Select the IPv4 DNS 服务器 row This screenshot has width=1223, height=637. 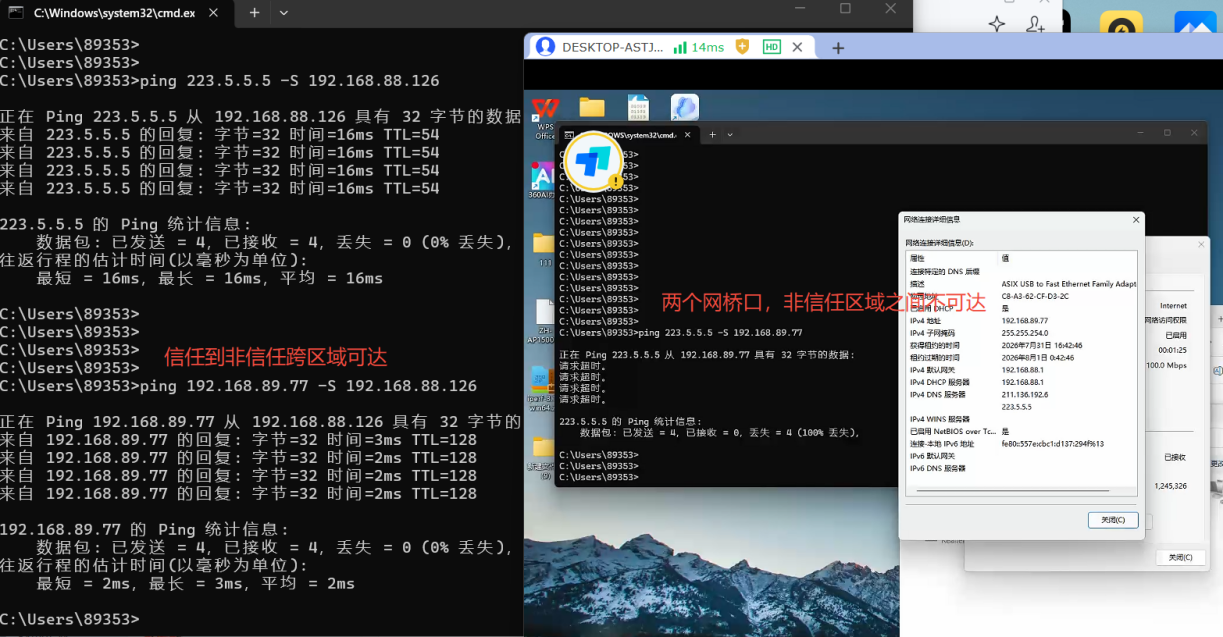pos(1021,394)
